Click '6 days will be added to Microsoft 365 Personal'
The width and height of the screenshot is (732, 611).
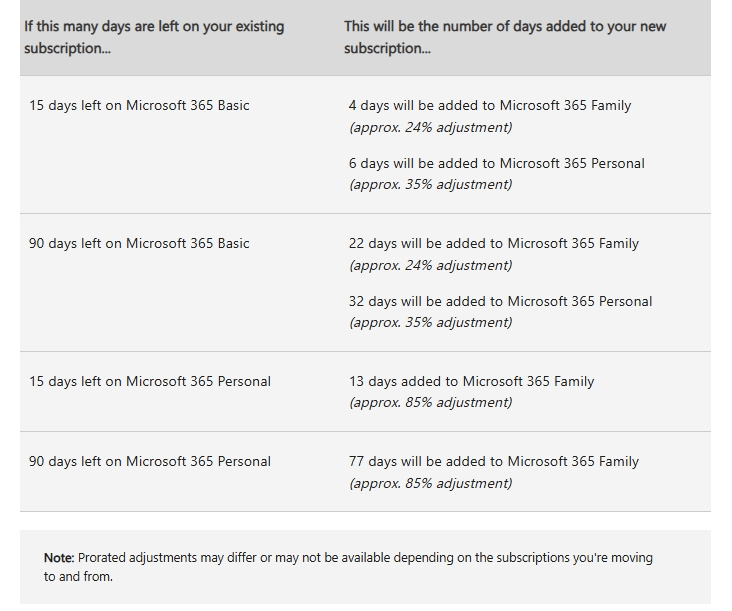click(x=497, y=163)
